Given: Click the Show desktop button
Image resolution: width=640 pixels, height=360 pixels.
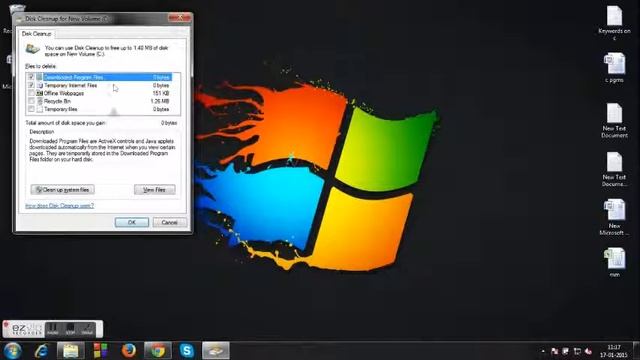Looking at the screenshot, I should click(636, 351).
